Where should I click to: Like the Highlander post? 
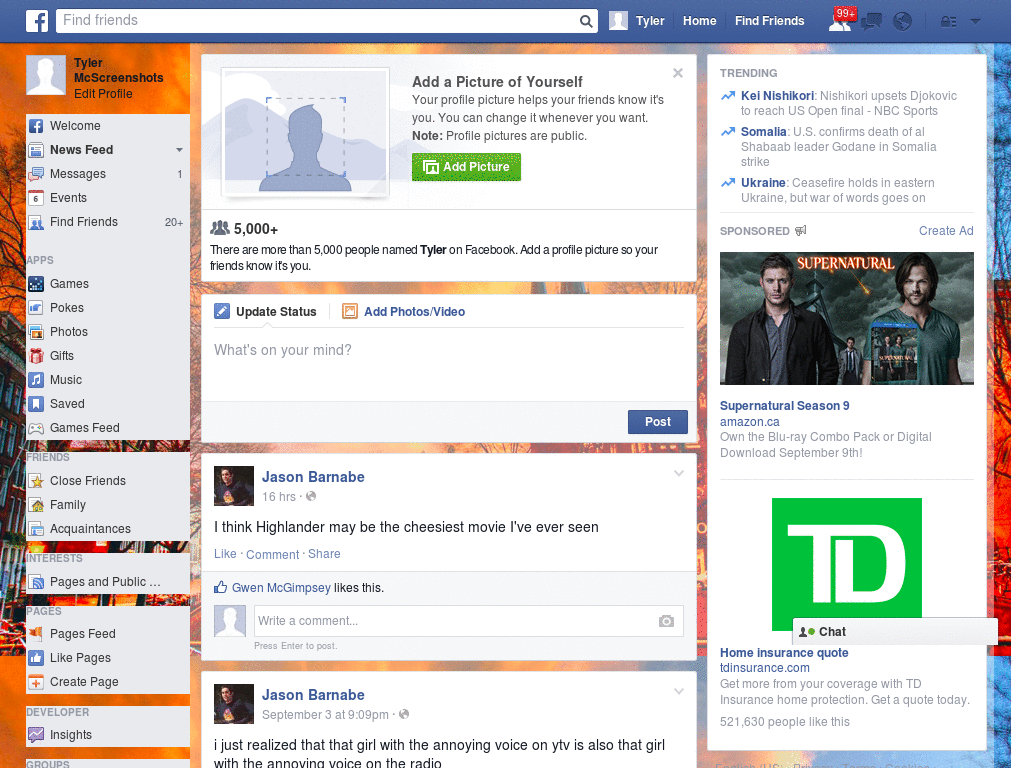[225, 554]
